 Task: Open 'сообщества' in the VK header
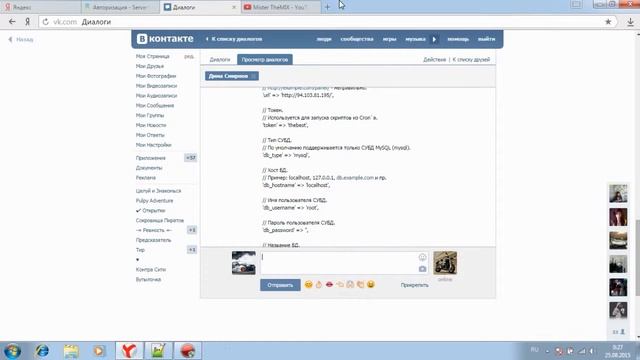[x=357, y=39]
